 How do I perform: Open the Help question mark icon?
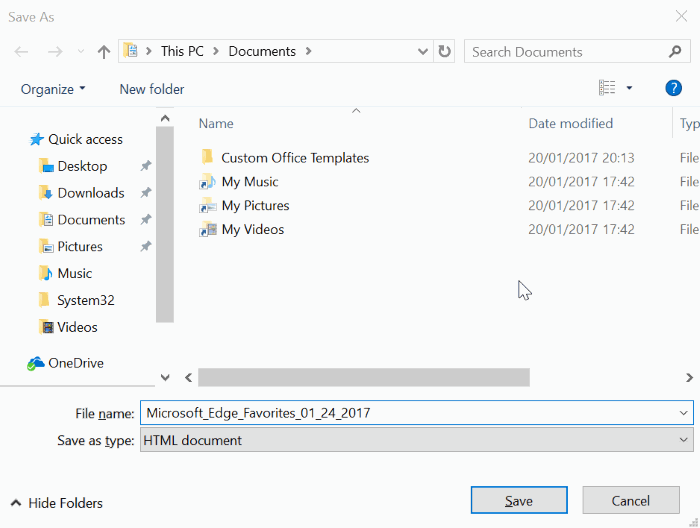click(673, 88)
